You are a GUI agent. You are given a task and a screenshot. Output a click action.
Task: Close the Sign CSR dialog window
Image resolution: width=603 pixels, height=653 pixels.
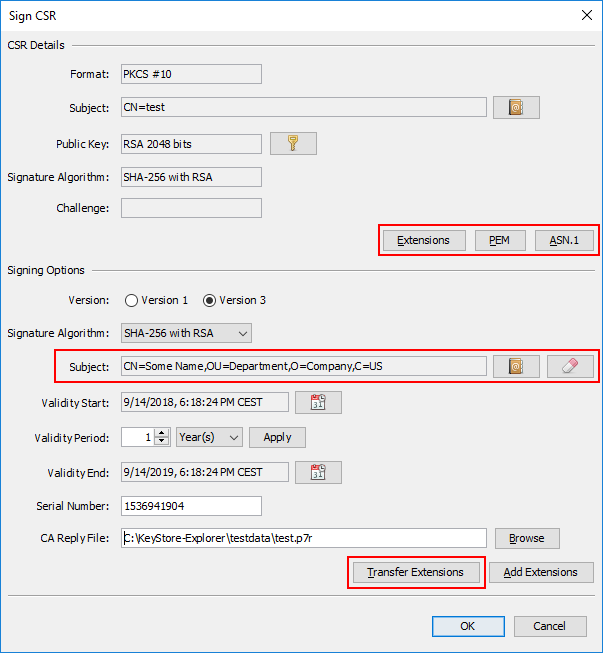(x=585, y=14)
